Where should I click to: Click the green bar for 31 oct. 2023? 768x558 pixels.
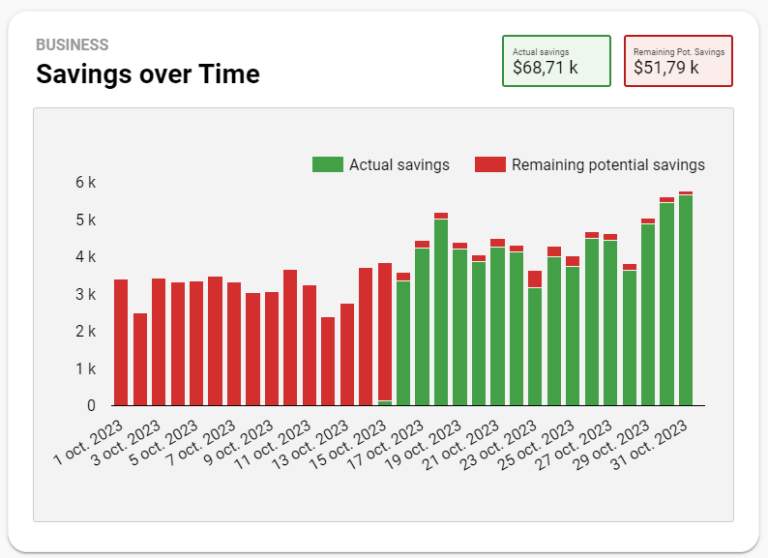686,300
